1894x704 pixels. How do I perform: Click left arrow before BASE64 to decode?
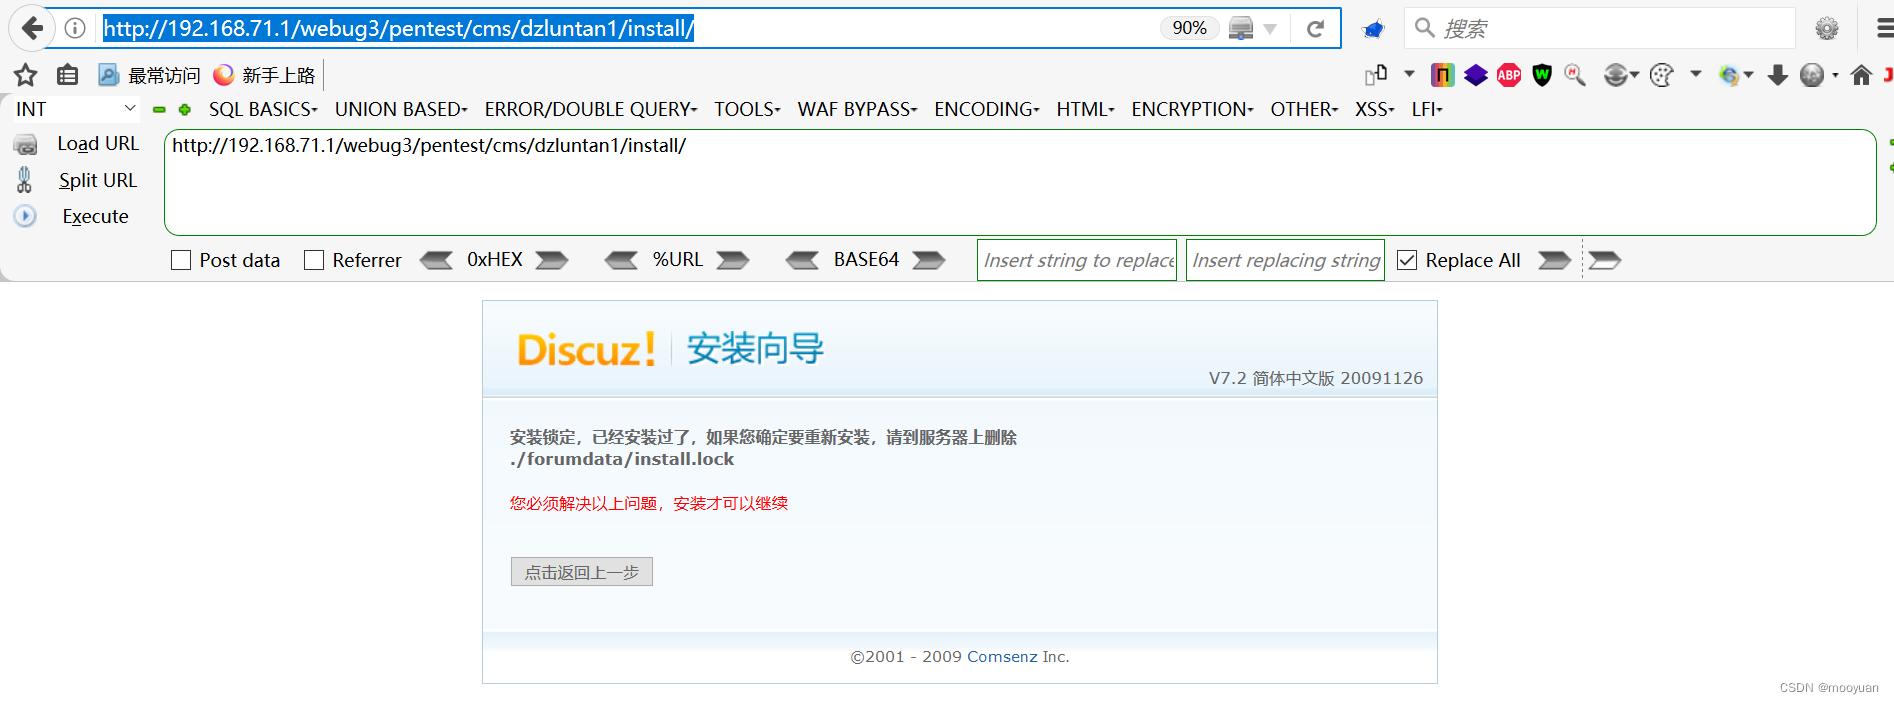802,260
